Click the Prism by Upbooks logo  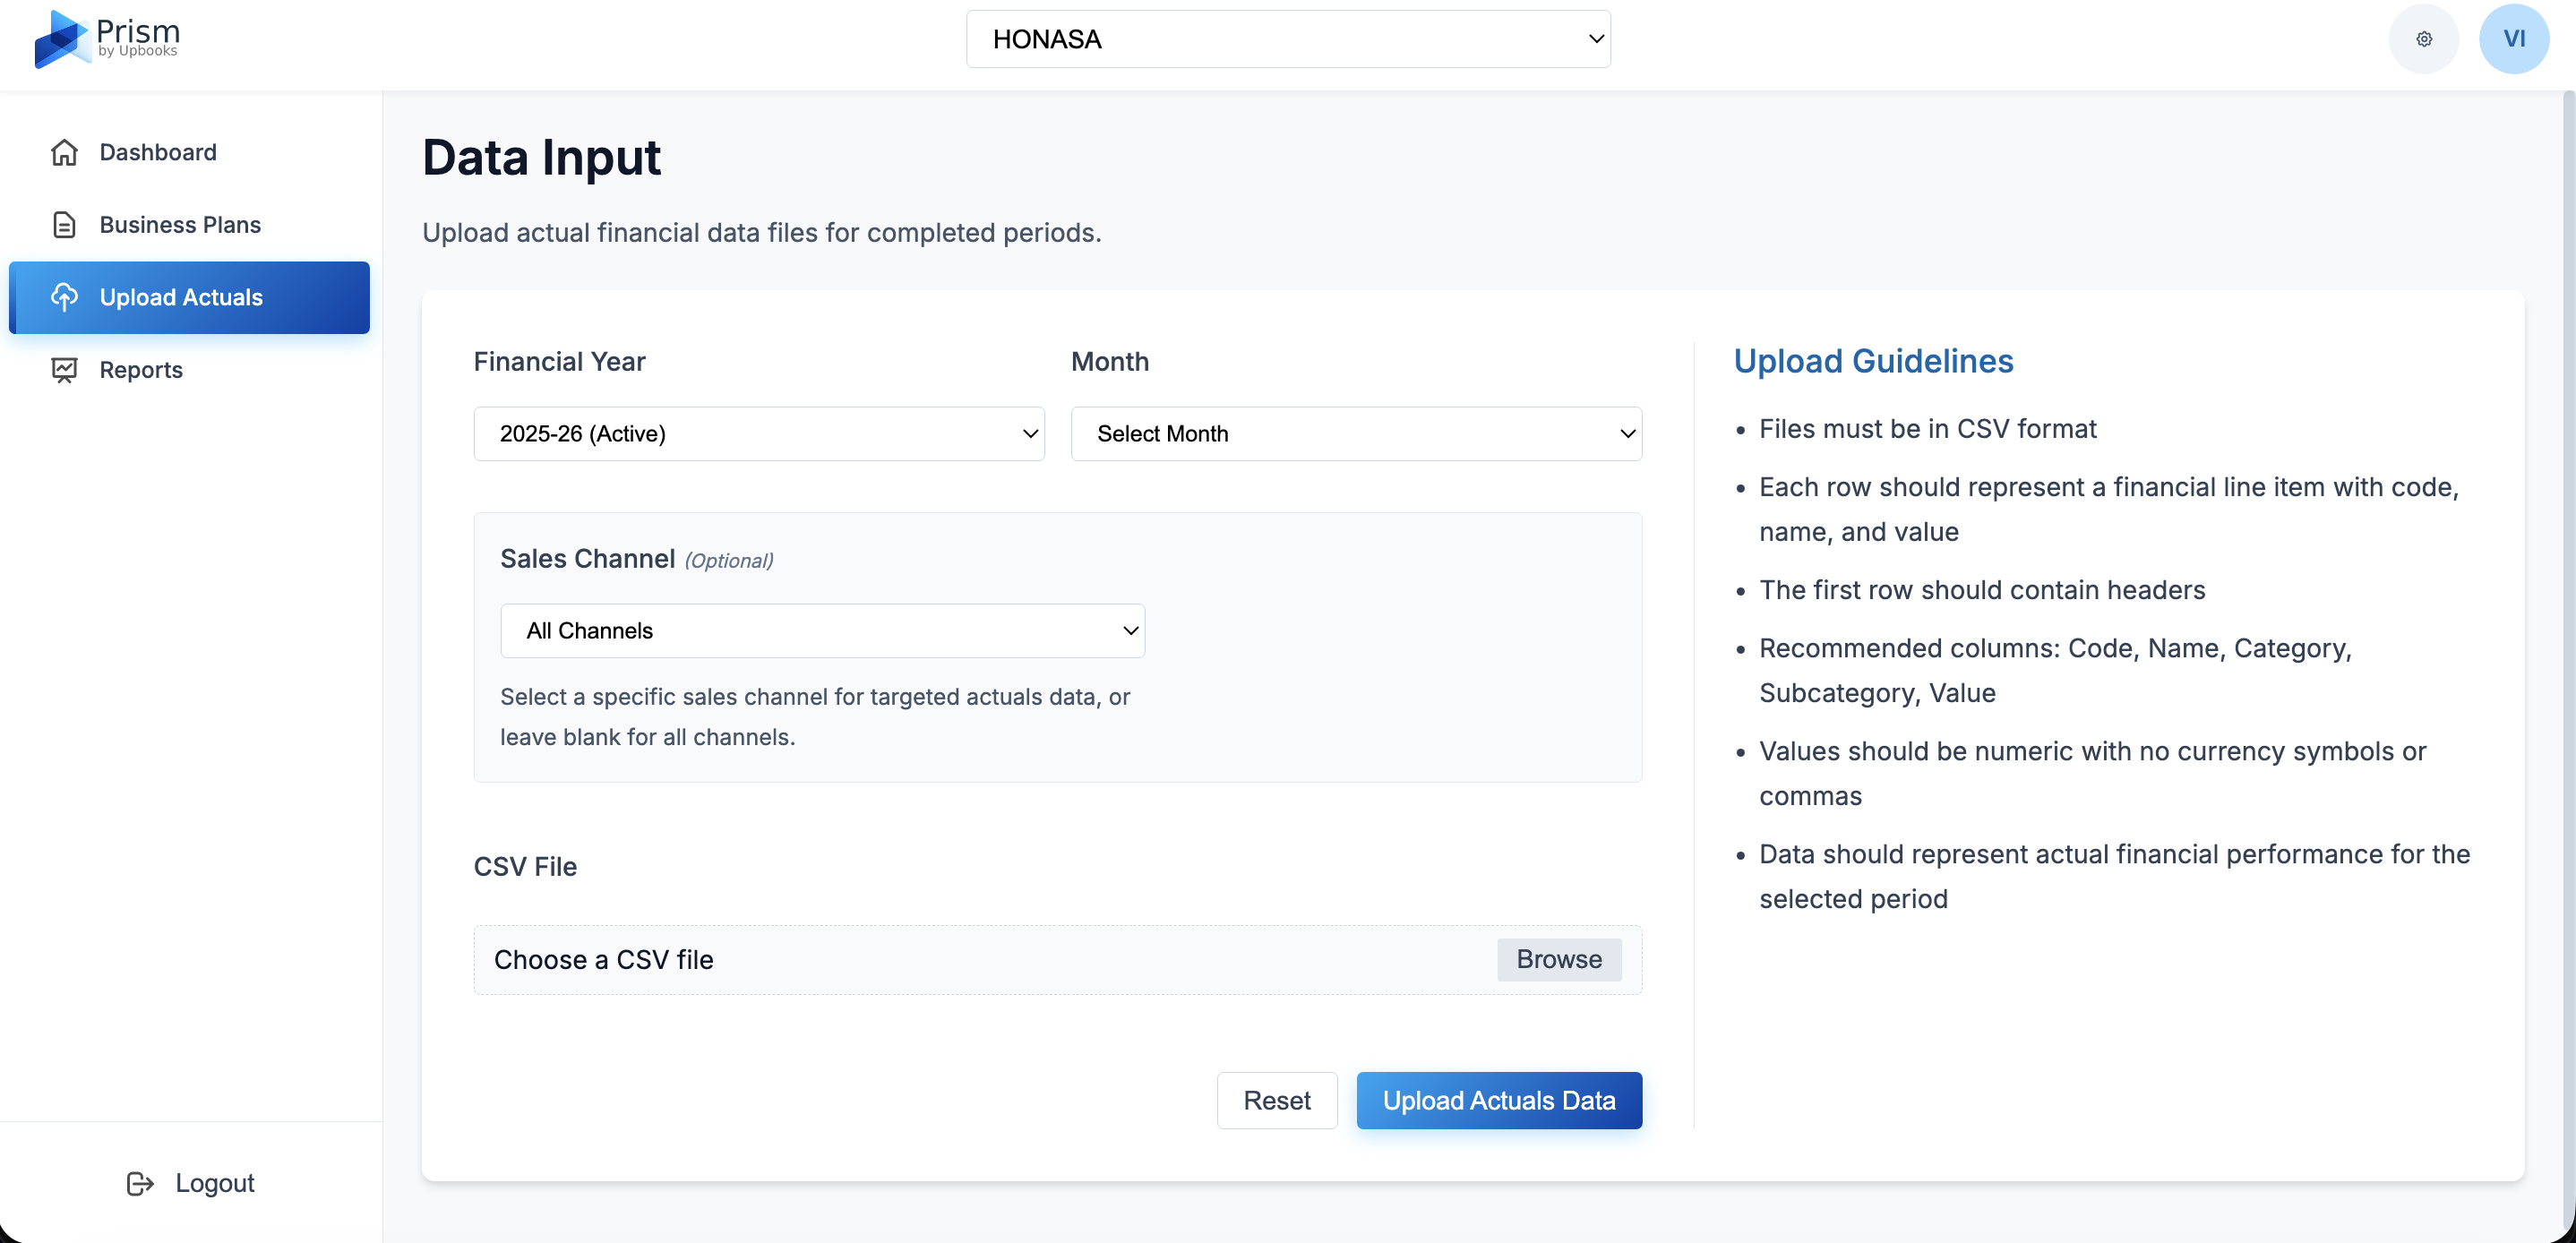pos(106,39)
